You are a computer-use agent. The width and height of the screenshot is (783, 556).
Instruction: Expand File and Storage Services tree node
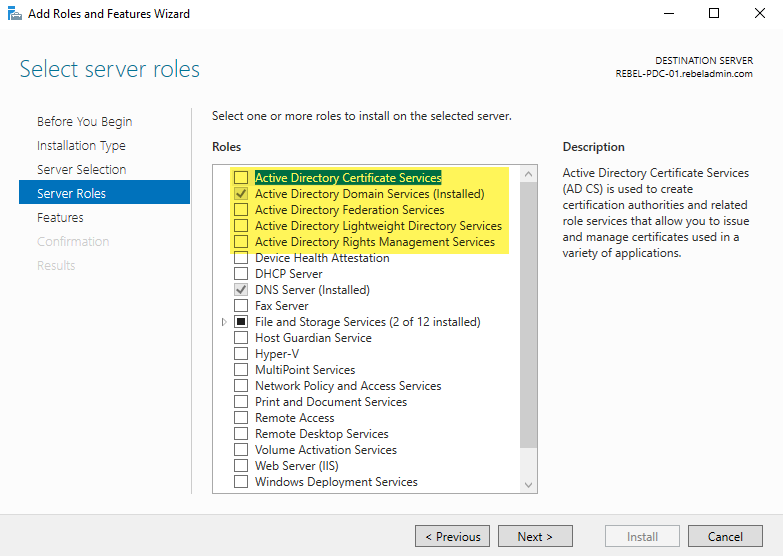click(224, 322)
